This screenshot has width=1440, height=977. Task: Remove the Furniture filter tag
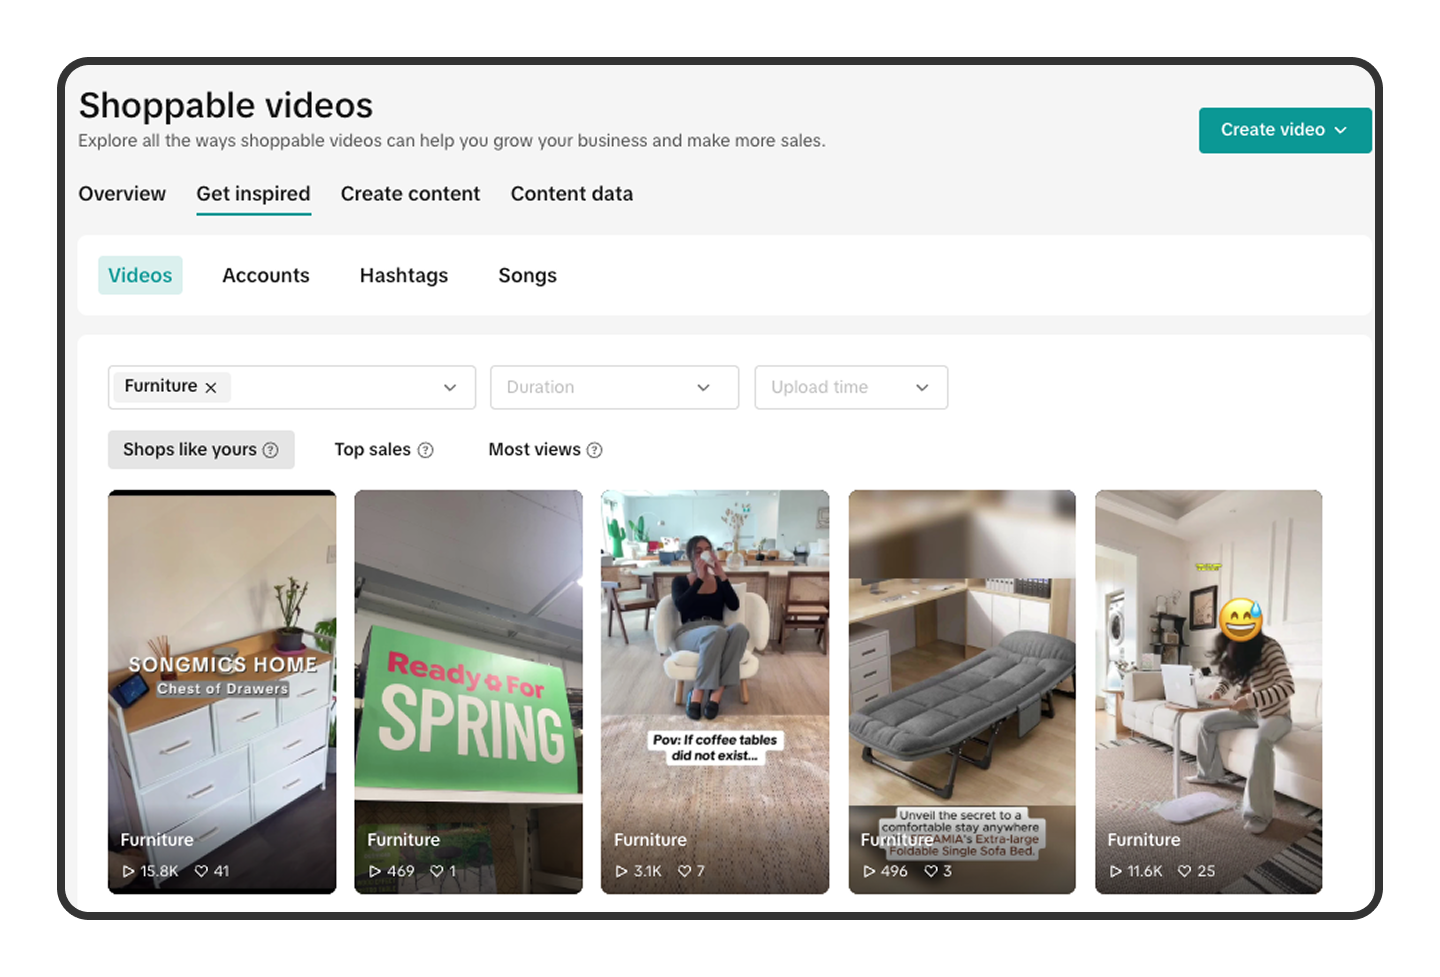[211, 388]
